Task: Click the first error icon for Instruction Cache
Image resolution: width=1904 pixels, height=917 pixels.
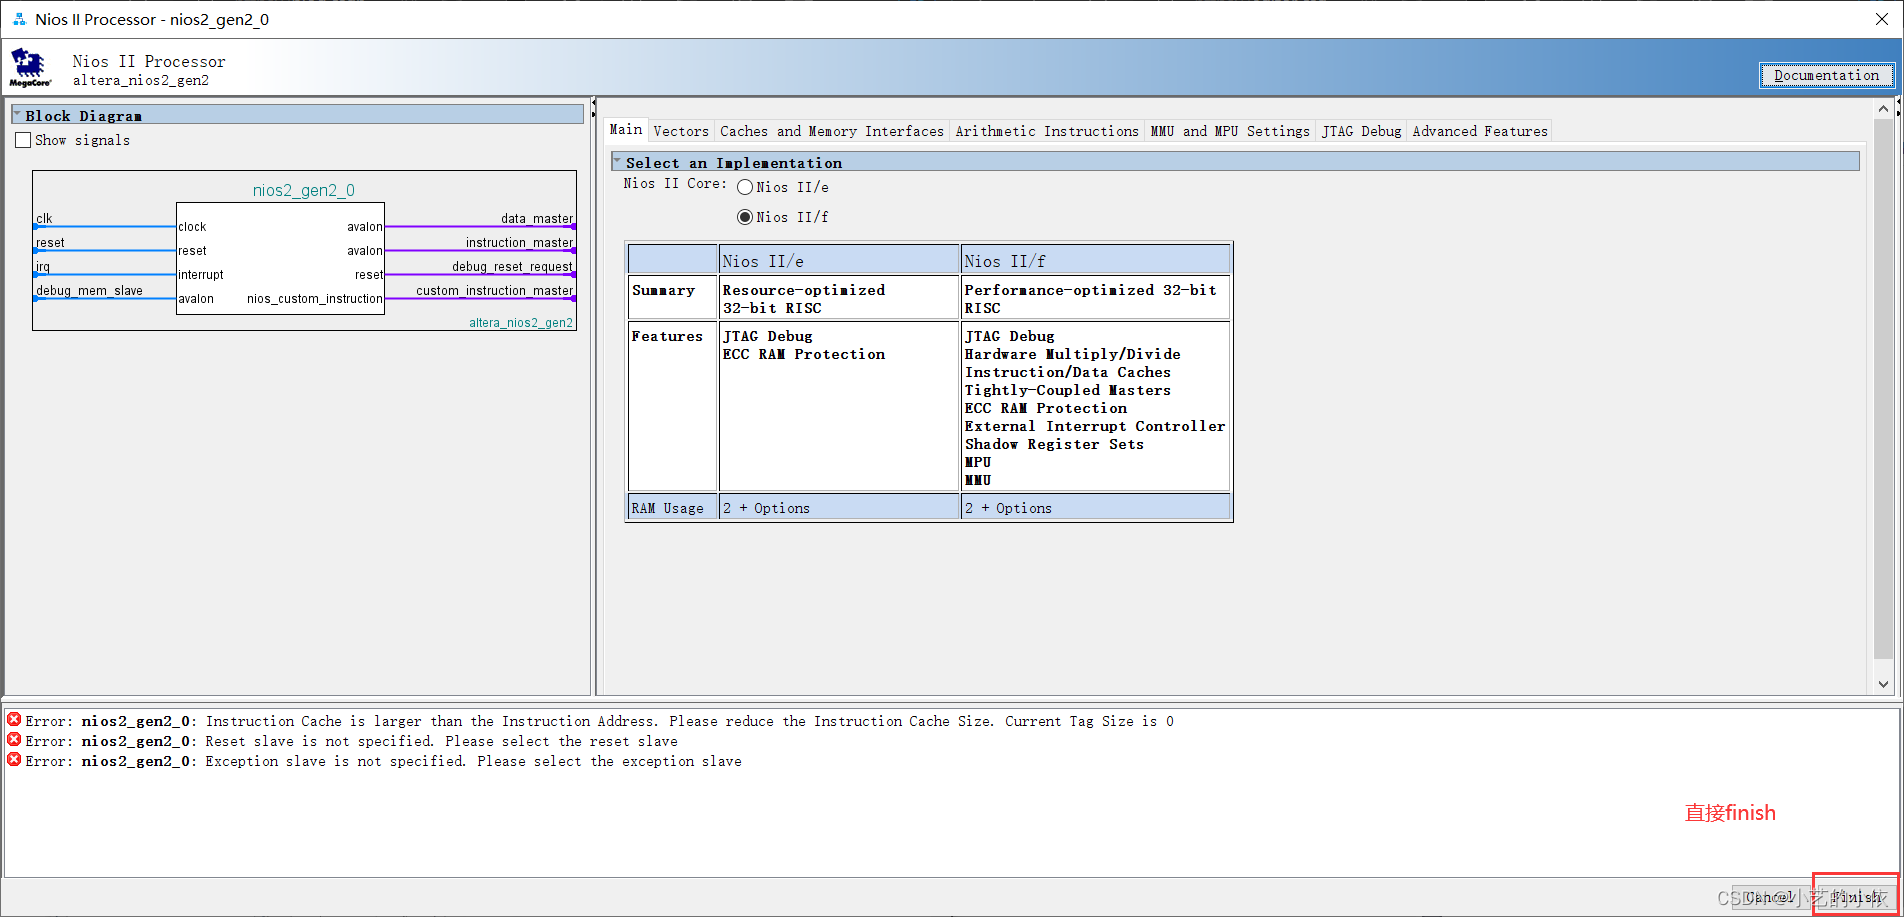Action: 14,720
